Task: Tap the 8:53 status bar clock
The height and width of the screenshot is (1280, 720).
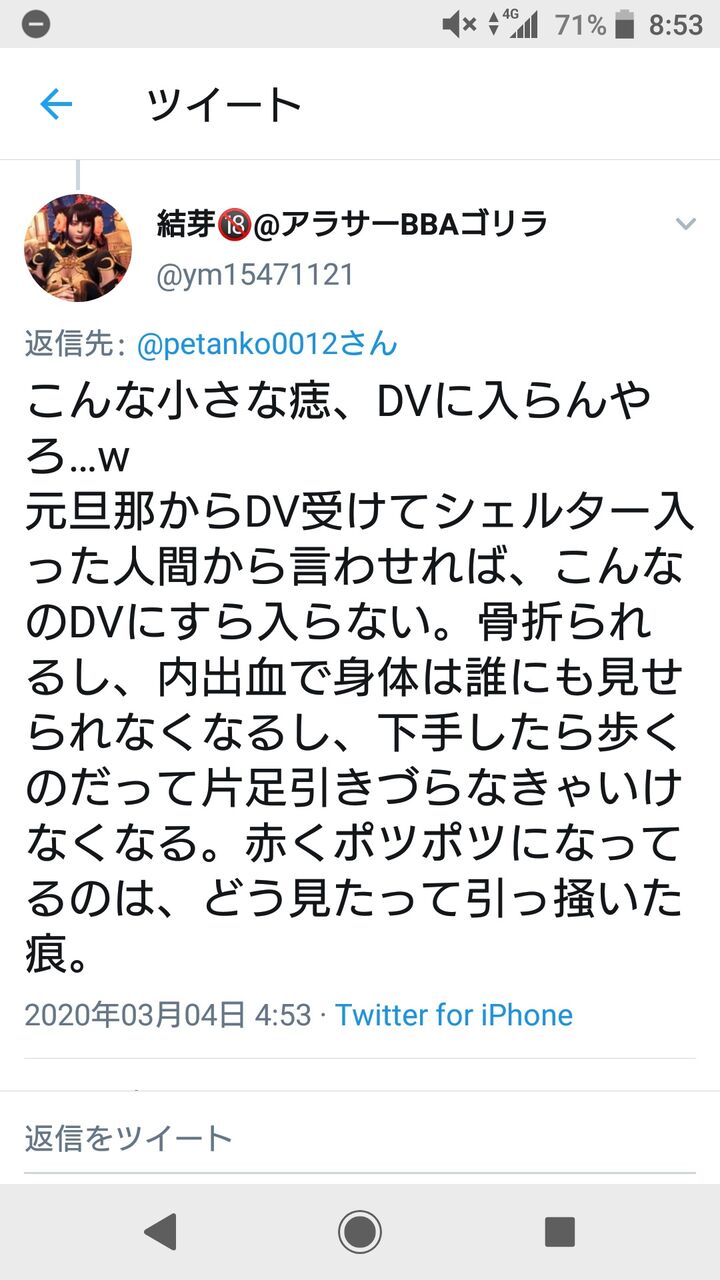Action: click(675, 24)
